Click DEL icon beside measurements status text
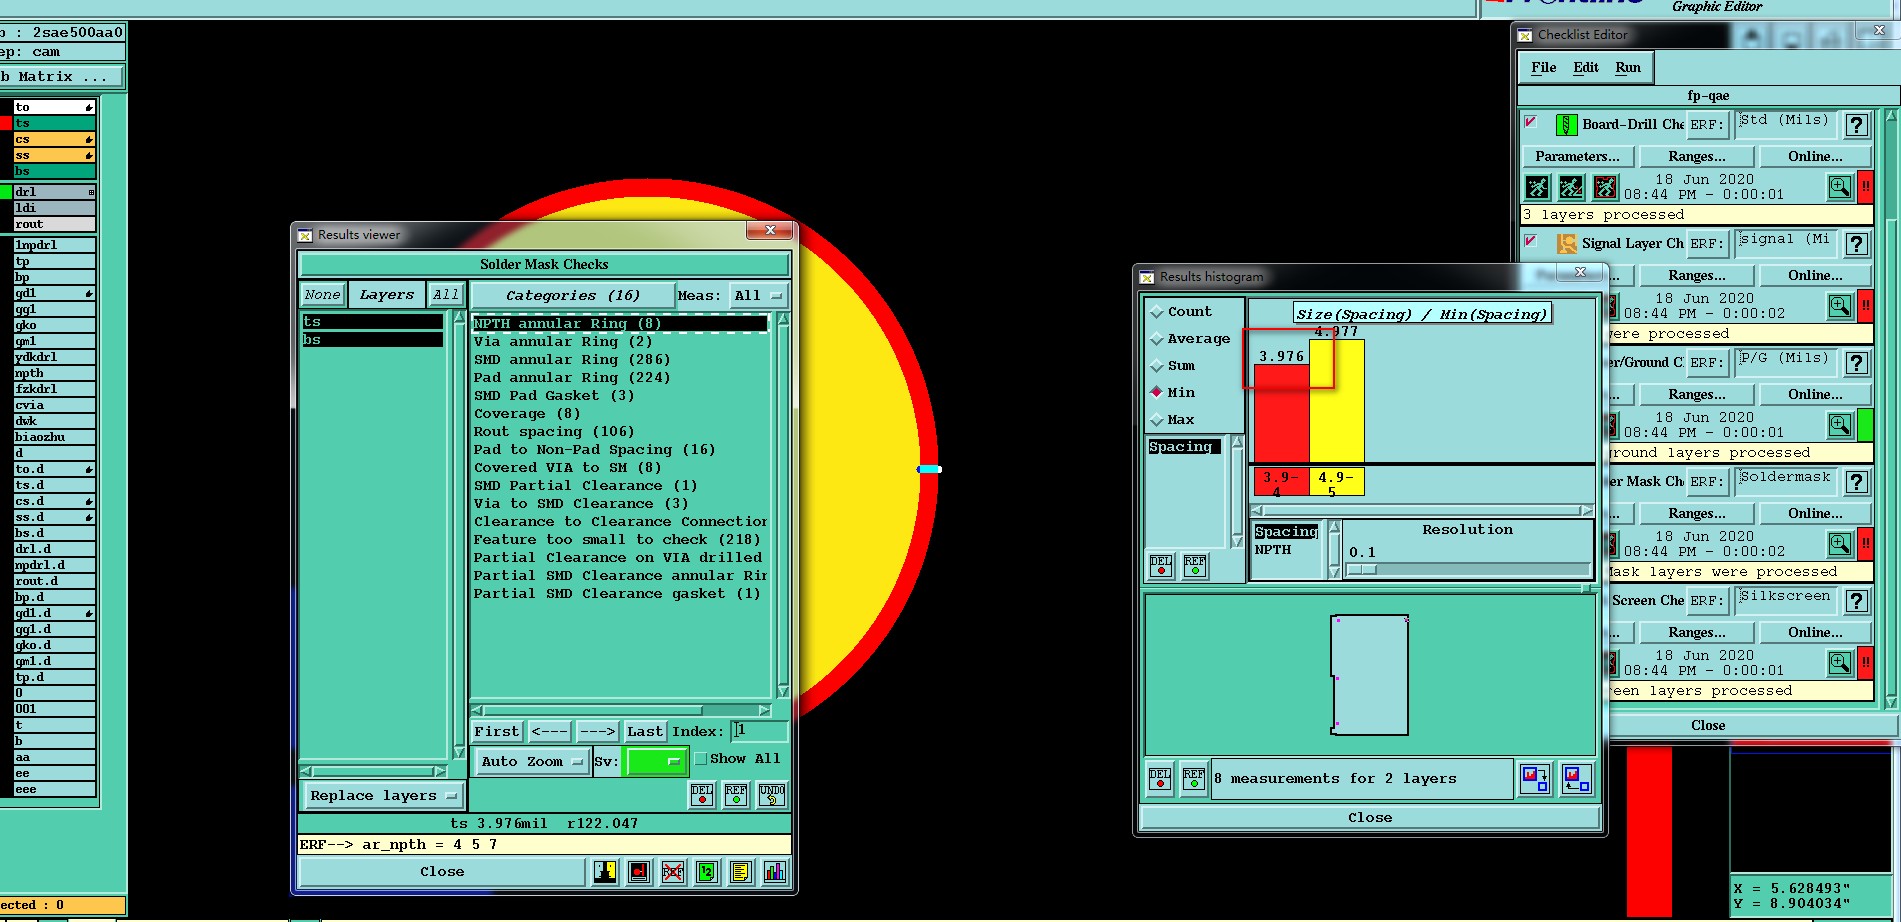This screenshot has width=1901, height=922. point(1160,779)
